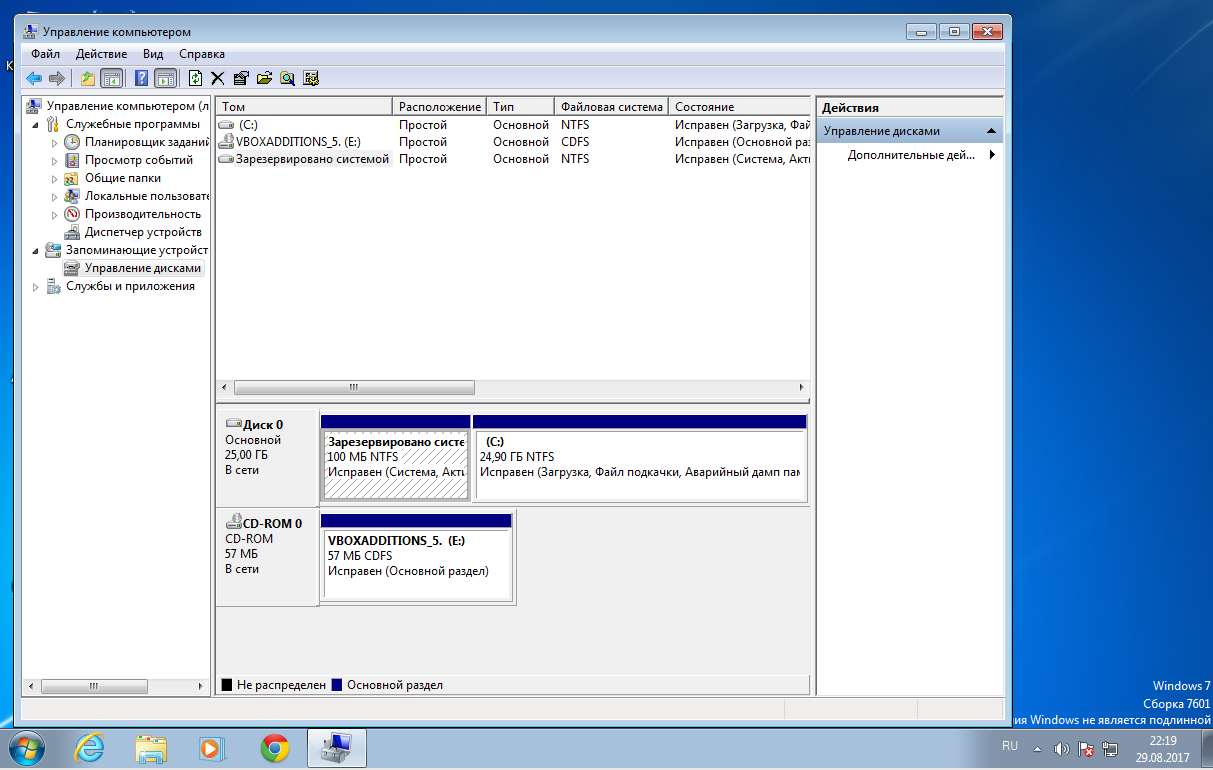1213x770 pixels.
Task: Open the Файл menu
Action: pos(45,54)
